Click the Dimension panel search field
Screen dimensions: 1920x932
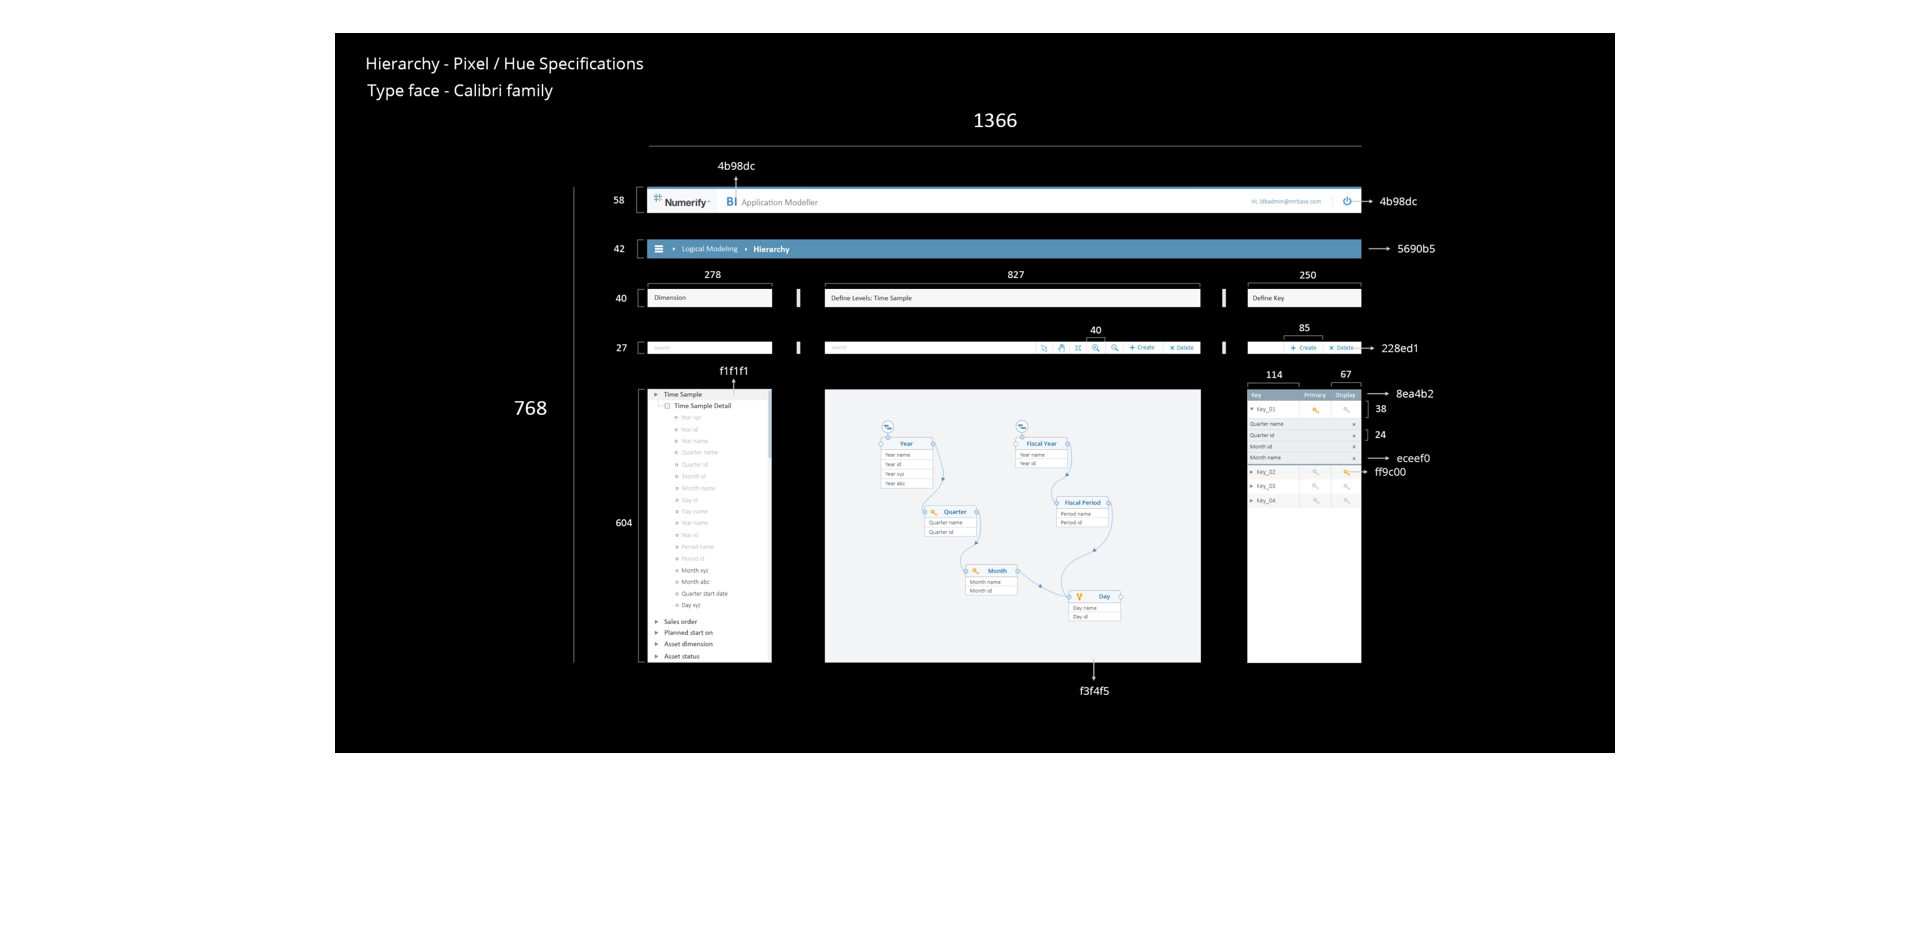[709, 348]
